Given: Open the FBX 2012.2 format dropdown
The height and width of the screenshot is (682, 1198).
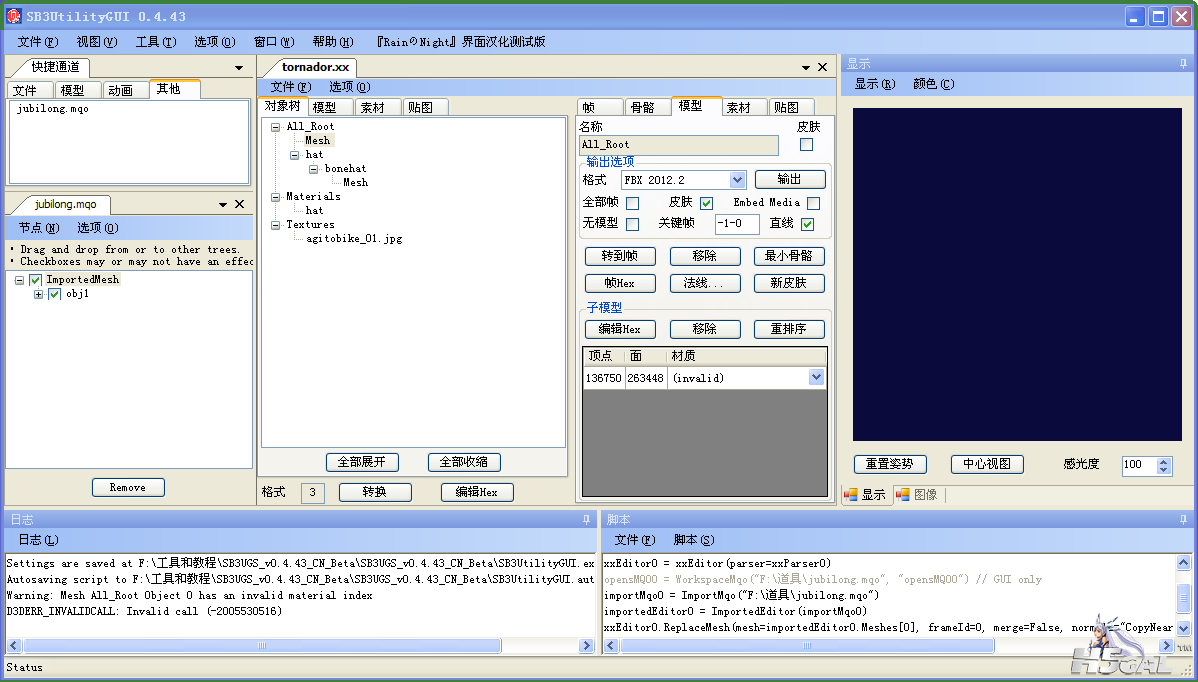Looking at the screenshot, I should click(737, 180).
